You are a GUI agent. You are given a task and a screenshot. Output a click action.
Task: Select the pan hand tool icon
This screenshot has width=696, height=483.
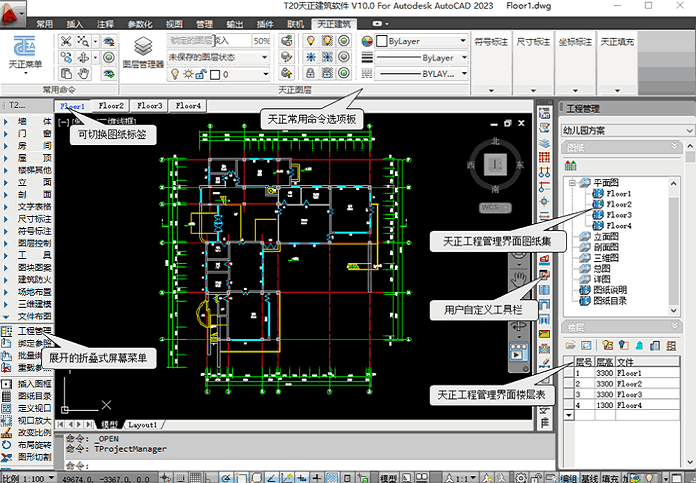(85, 74)
